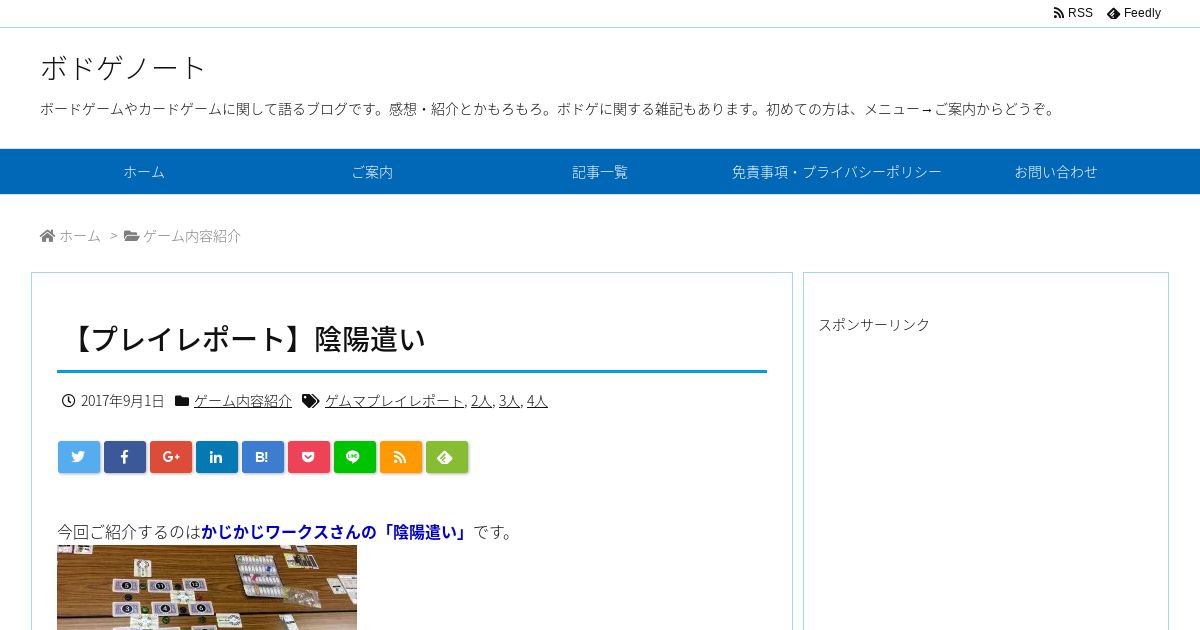1200x630 pixels.
Task: Open the 4人 tag link
Action: (537, 401)
